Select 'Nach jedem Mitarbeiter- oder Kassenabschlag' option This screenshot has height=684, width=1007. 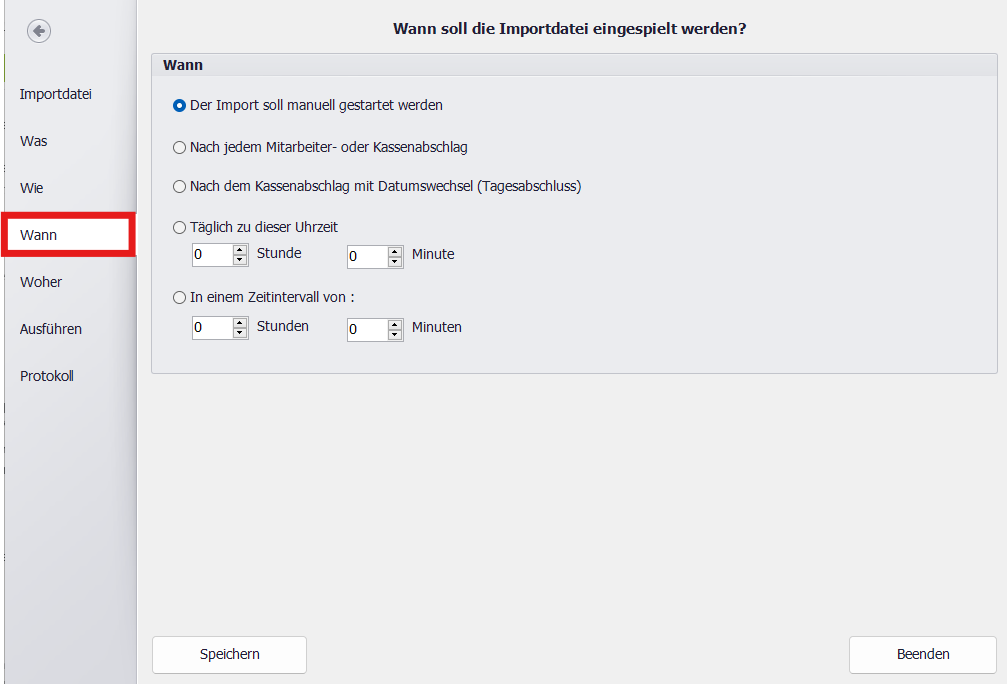180,147
